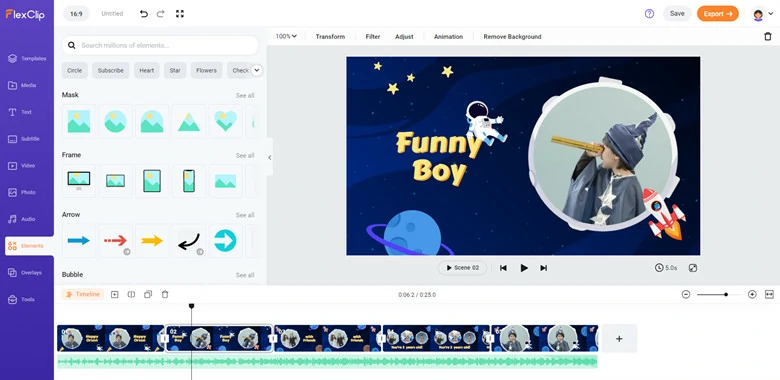Screen dimensions: 780x380
Task: Split scene using the timeline split icon
Action: point(131,294)
